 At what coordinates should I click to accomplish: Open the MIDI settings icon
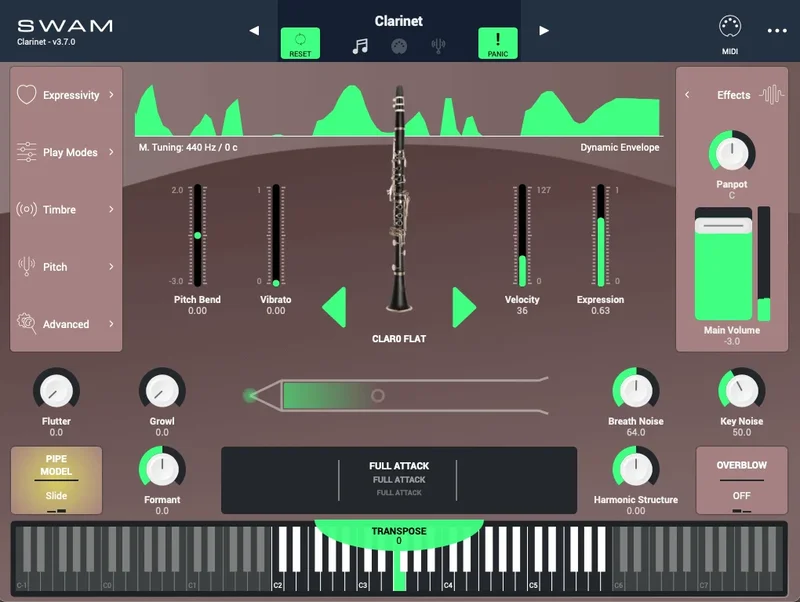point(730,27)
